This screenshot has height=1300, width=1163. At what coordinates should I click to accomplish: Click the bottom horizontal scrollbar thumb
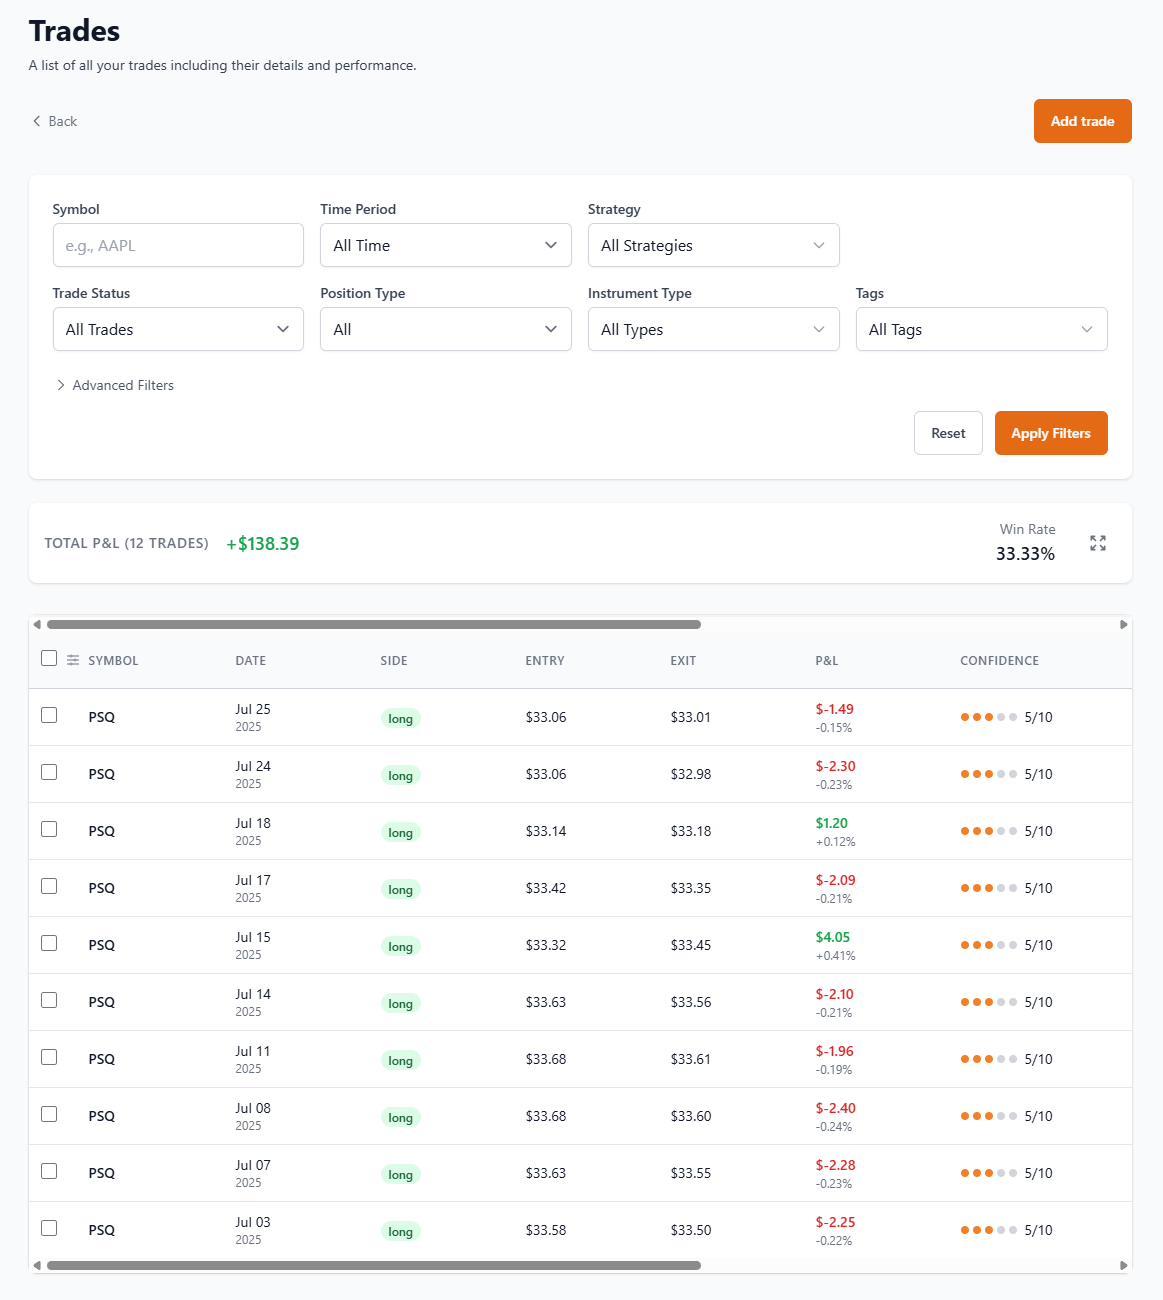[x=373, y=1265]
